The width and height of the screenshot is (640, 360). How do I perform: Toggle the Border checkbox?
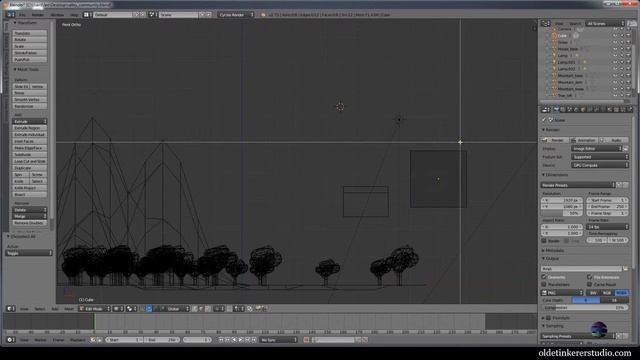tap(544, 241)
